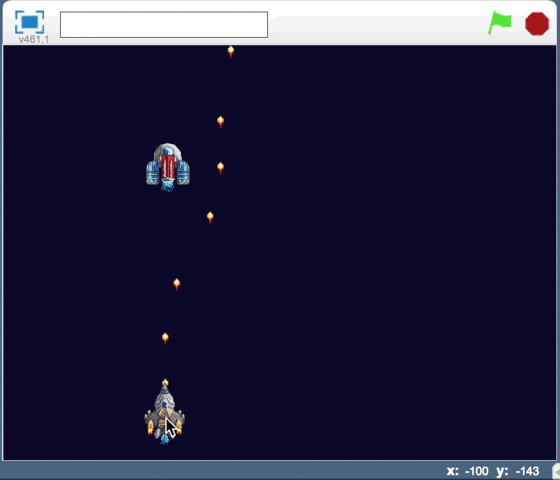
Task: Click the green flag to start the game
Action: (x=500, y=22)
